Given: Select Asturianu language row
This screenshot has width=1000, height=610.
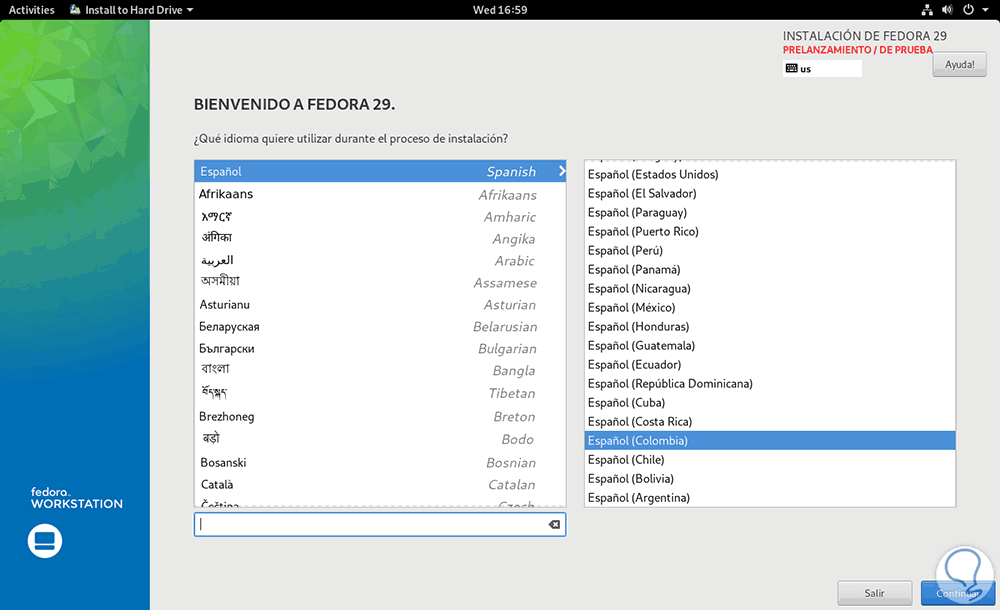Looking at the screenshot, I should (x=380, y=304).
